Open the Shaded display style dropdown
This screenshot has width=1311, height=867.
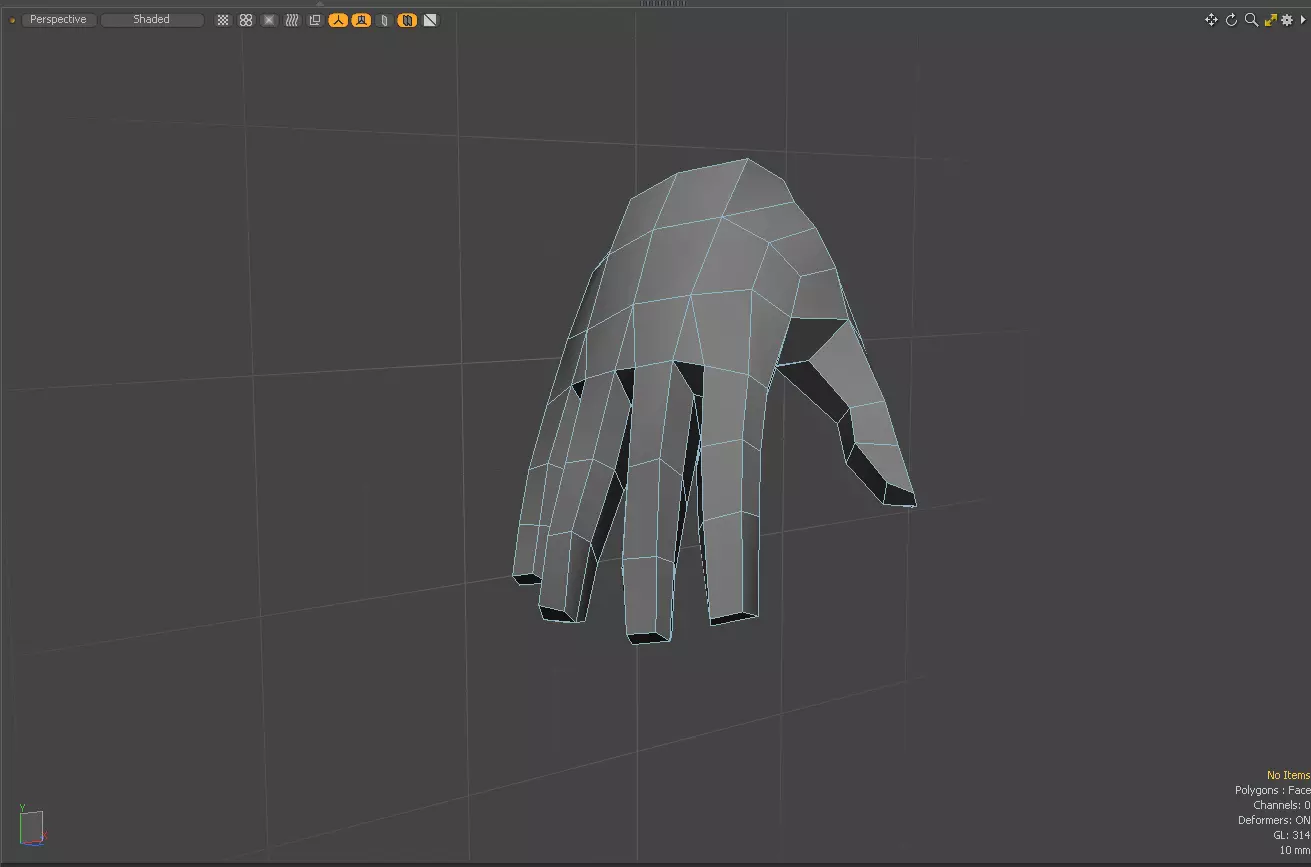pyautogui.click(x=152, y=20)
